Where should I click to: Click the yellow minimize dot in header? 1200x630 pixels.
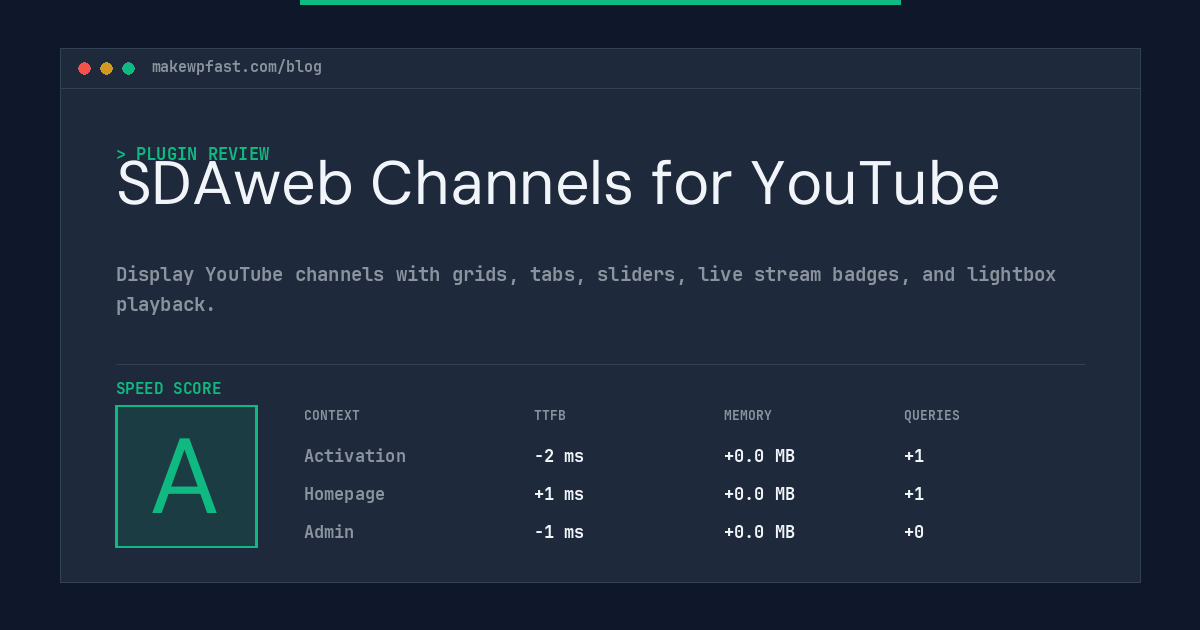[x=106, y=68]
